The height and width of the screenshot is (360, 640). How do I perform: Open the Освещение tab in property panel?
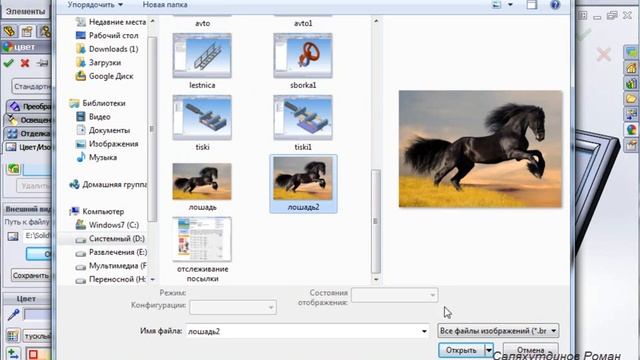pos(29,120)
